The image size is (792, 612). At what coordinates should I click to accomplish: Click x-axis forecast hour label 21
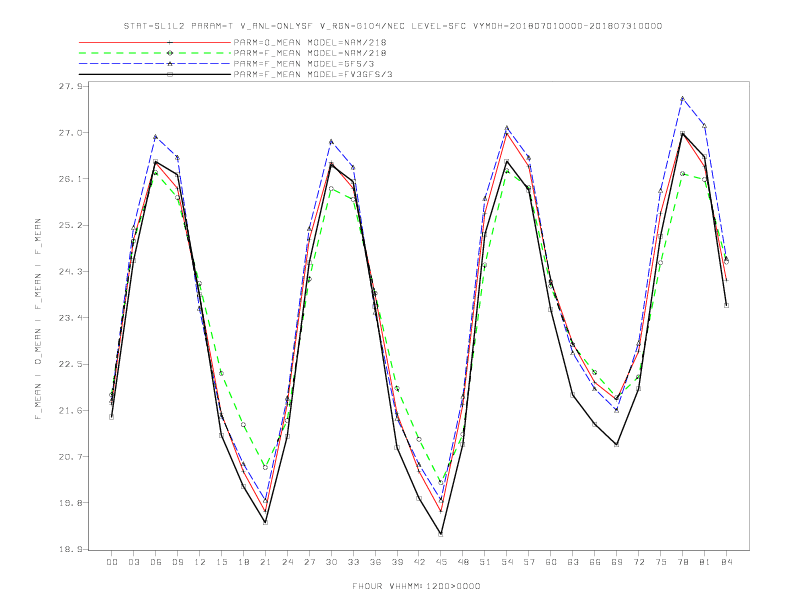pos(265,562)
